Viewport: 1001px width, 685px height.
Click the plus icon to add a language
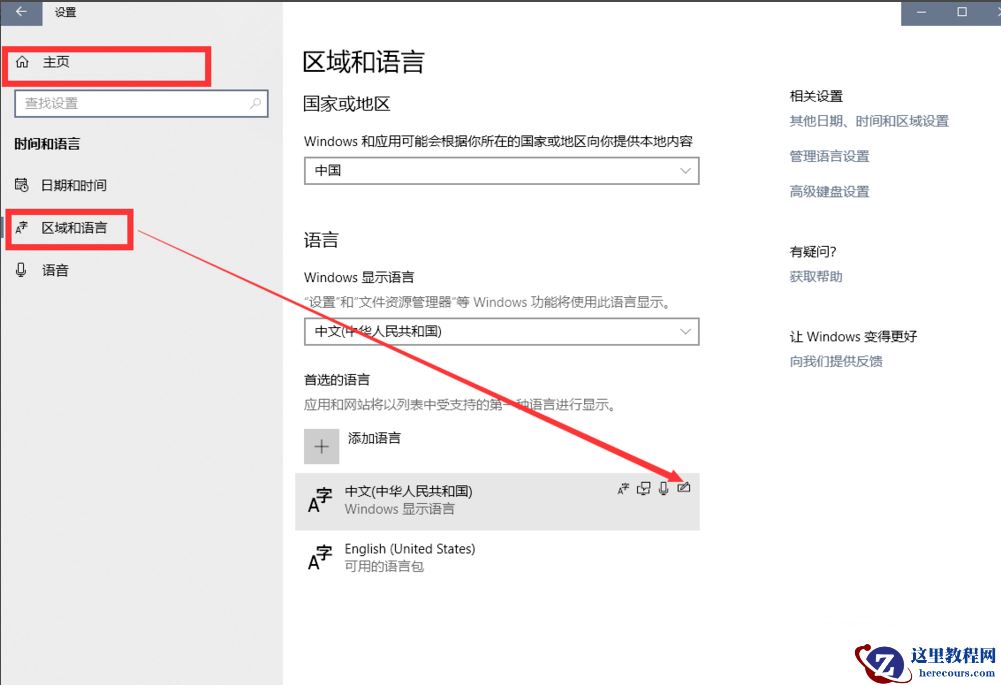point(320,445)
